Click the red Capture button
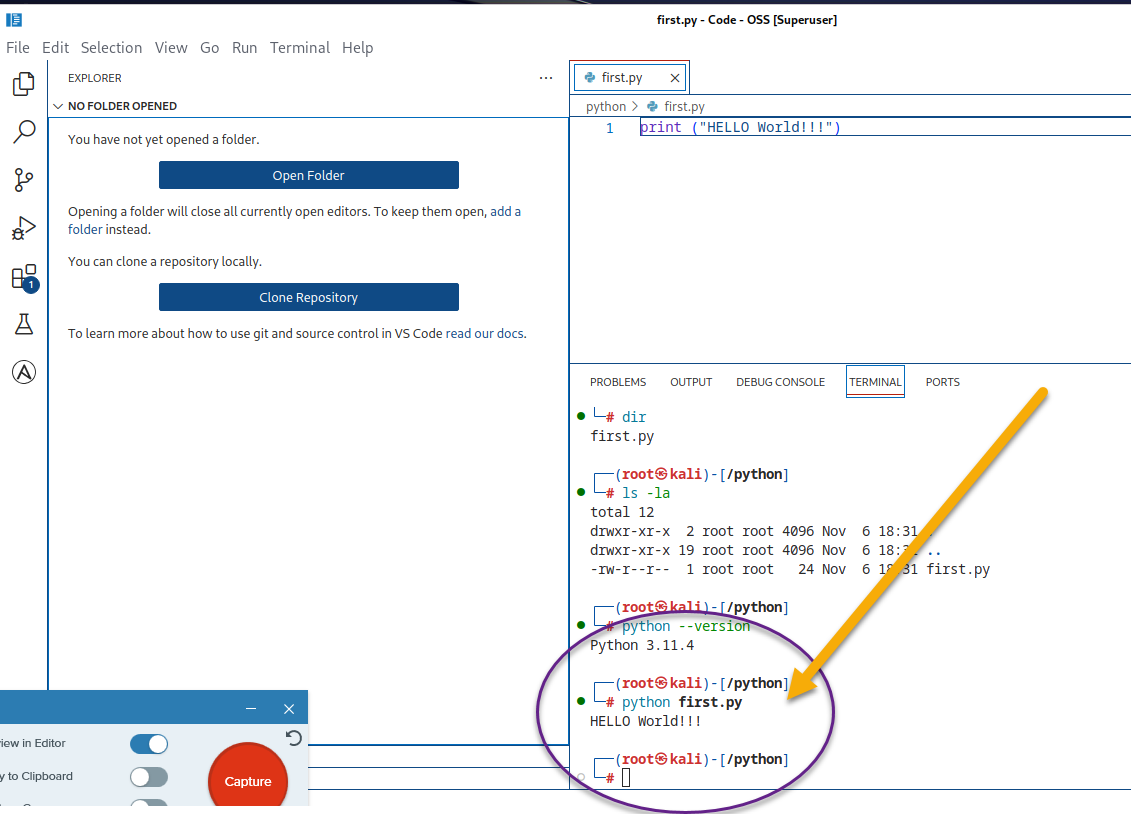Screen dimensions: 1131x814 (x=248, y=781)
